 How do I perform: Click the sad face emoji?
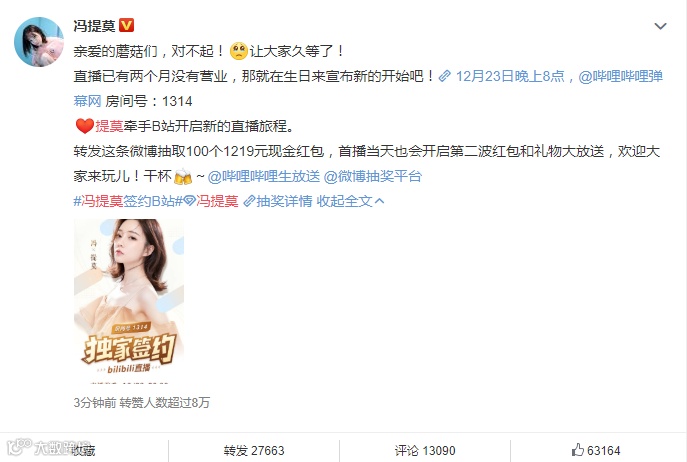click(239, 51)
